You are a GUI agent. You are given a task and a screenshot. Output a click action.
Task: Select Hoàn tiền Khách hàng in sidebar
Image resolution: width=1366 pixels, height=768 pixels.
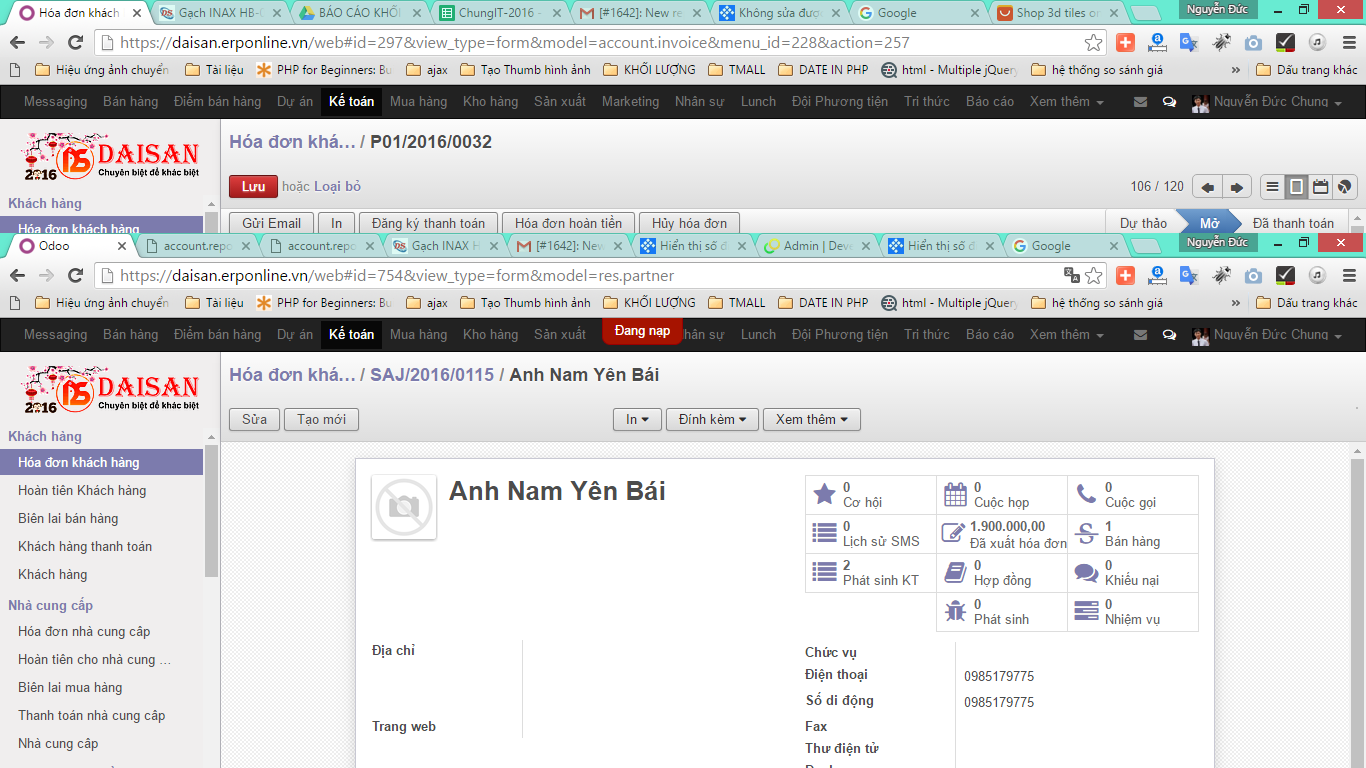[x=82, y=491]
